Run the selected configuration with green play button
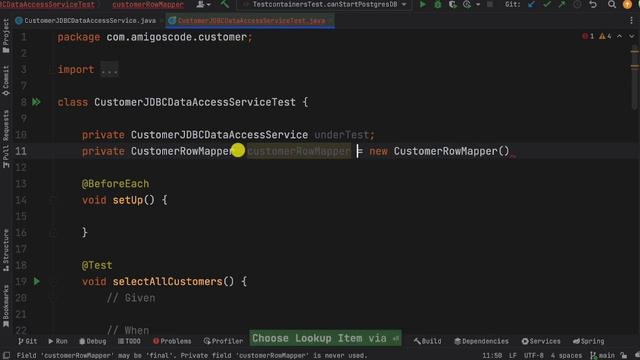The width and height of the screenshot is (640, 360). tap(422, 4)
